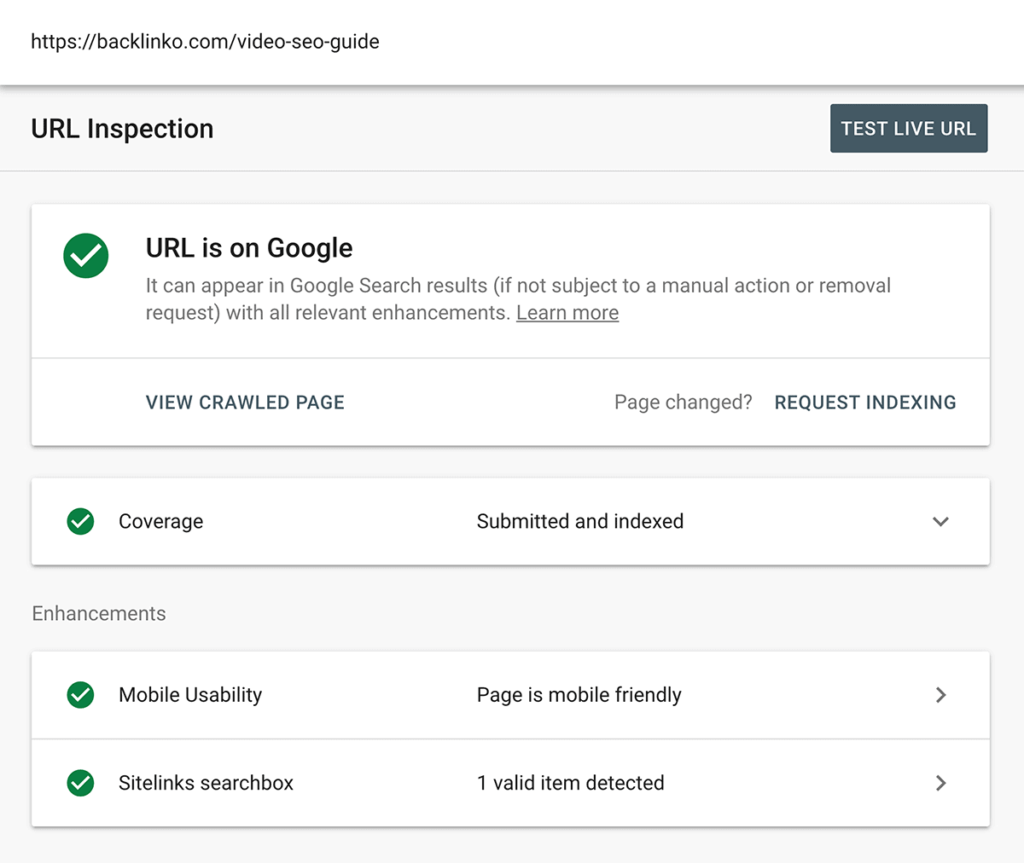Select the Coverage row label

161,521
